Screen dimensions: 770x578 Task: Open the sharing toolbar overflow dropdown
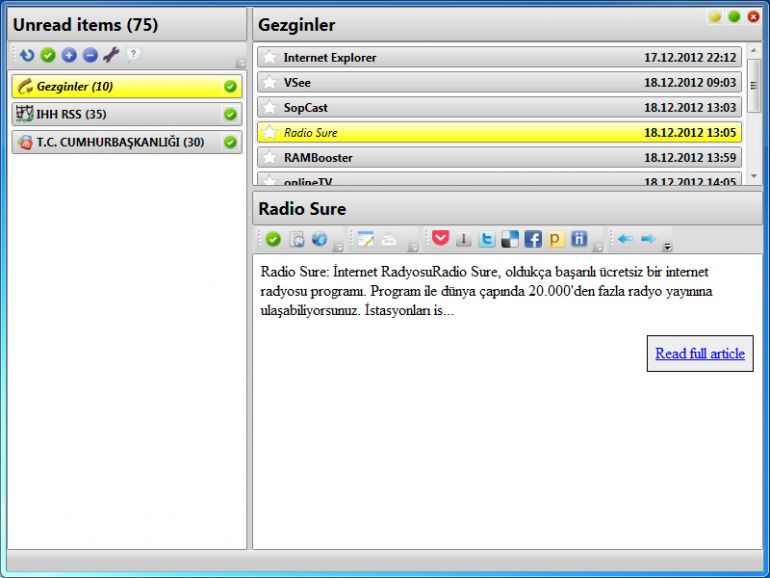[598, 246]
